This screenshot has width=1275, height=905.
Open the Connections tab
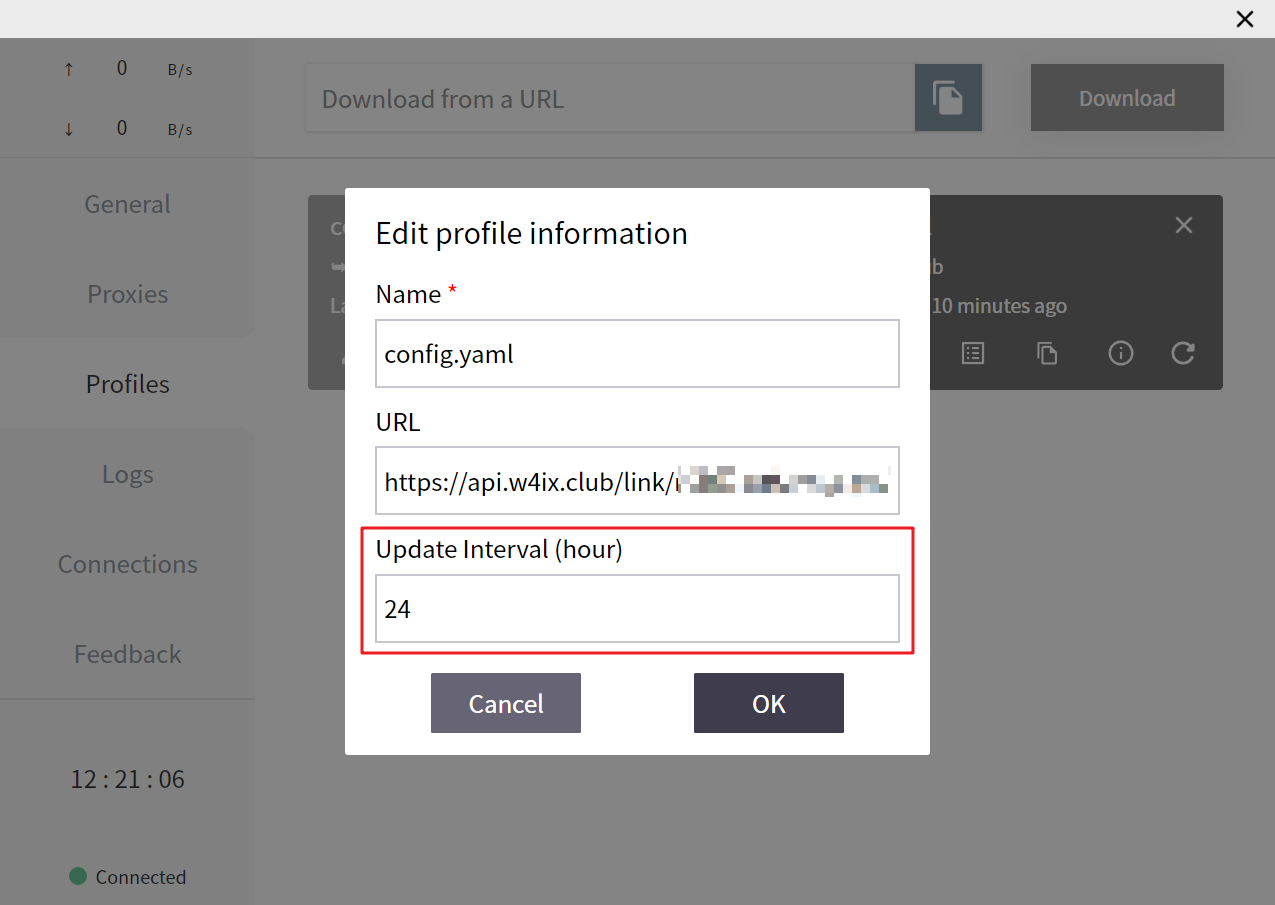[127, 564]
